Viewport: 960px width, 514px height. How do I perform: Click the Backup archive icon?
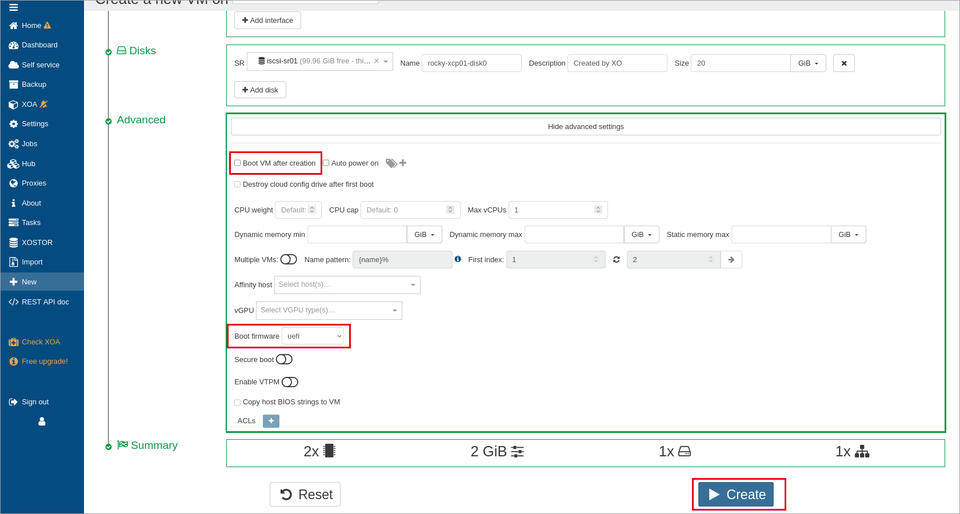click(13, 84)
